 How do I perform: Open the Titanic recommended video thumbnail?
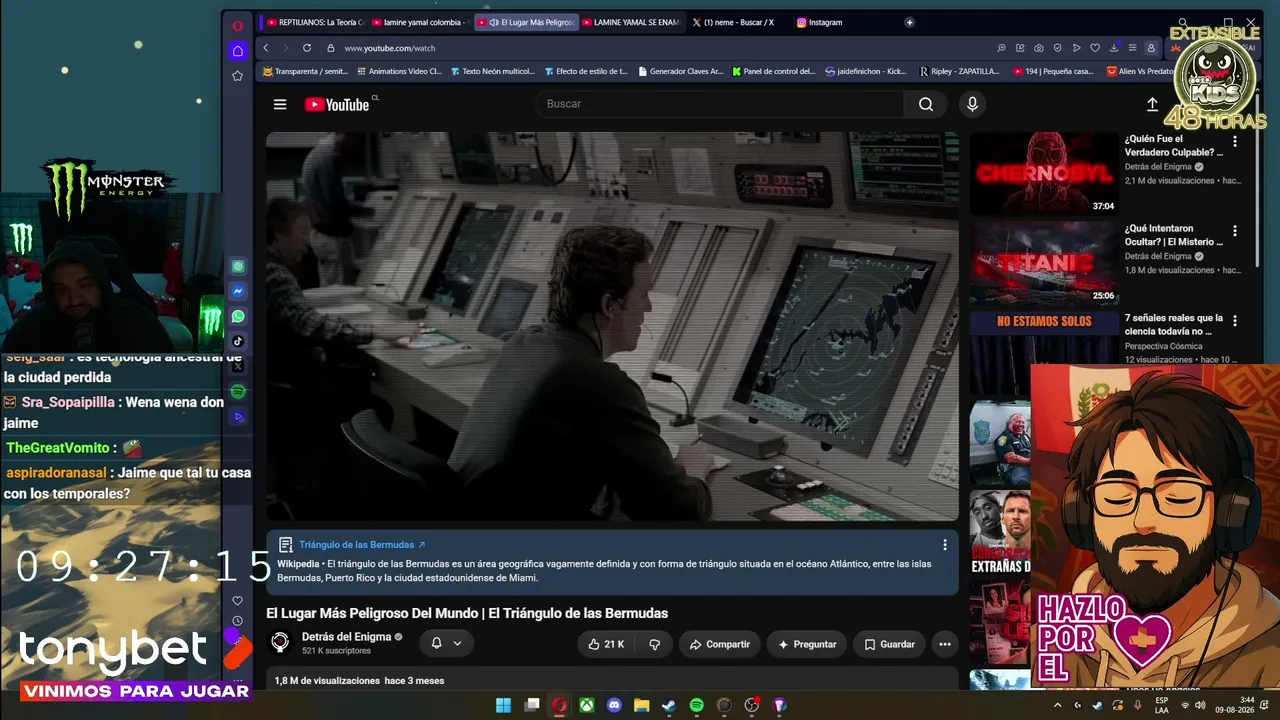(x=1043, y=263)
